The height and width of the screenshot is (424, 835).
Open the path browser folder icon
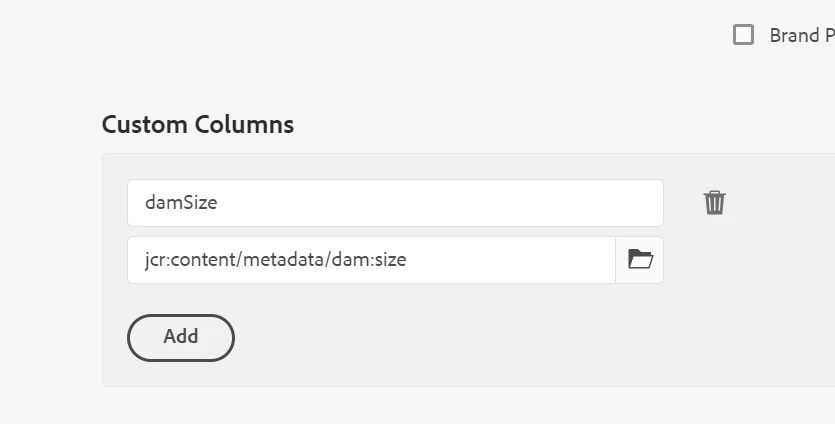(640, 260)
